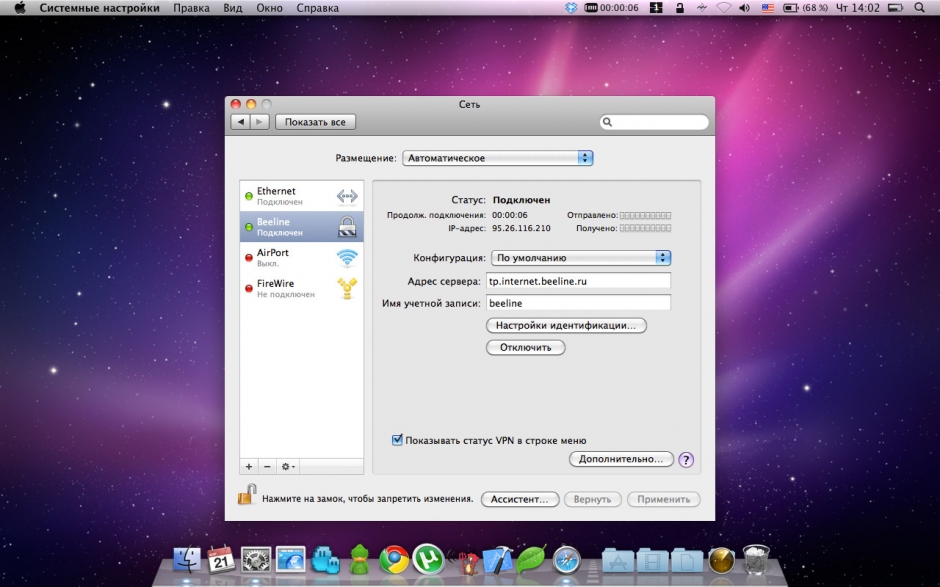Click the Ассистент button
The height and width of the screenshot is (587, 940).
coord(520,499)
